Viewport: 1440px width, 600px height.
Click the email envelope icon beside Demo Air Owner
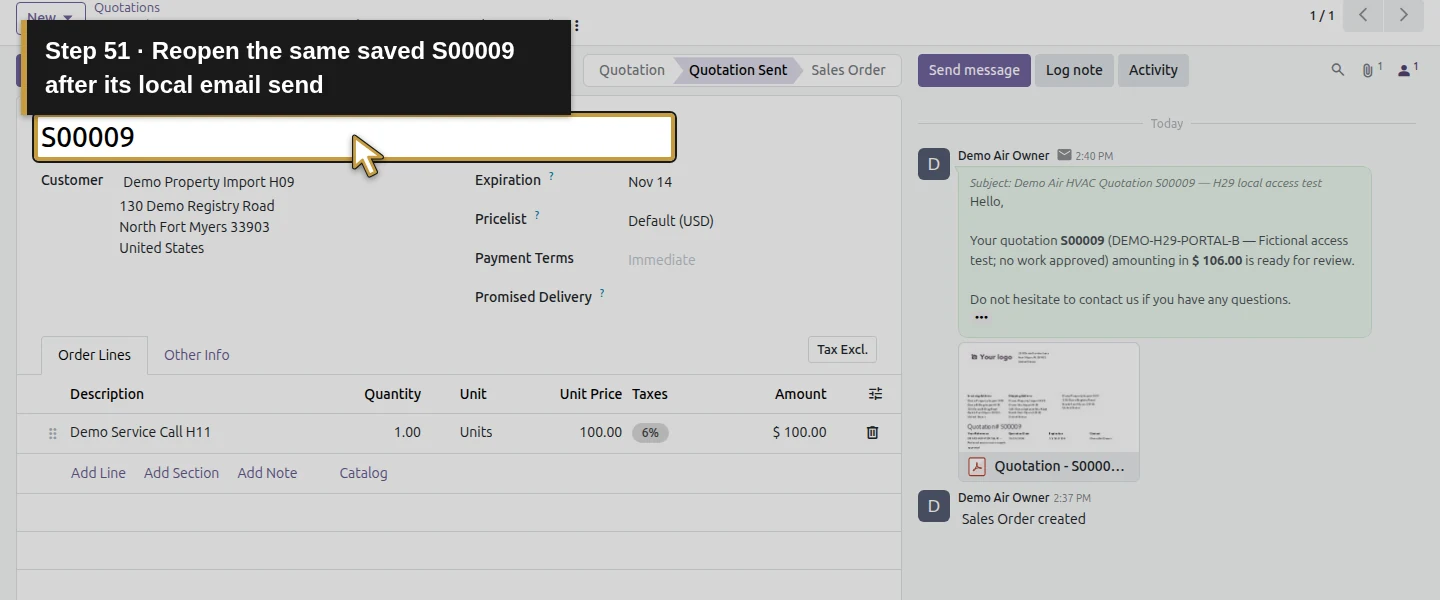coord(1064,156)
